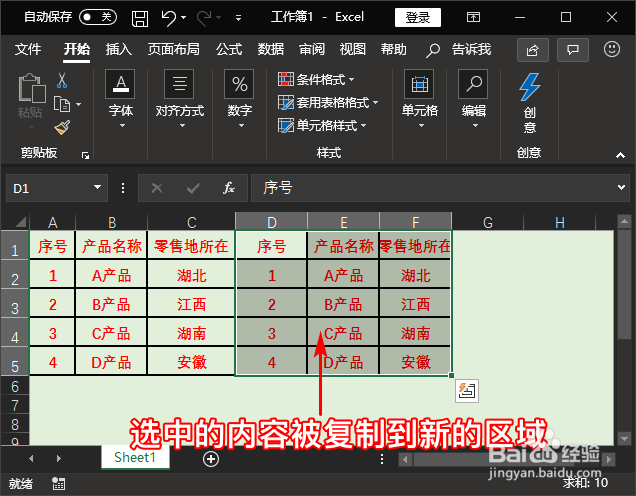This screenshot has width=636, height=496.
Task: Click the Redo icon
Action: (204, 18)
